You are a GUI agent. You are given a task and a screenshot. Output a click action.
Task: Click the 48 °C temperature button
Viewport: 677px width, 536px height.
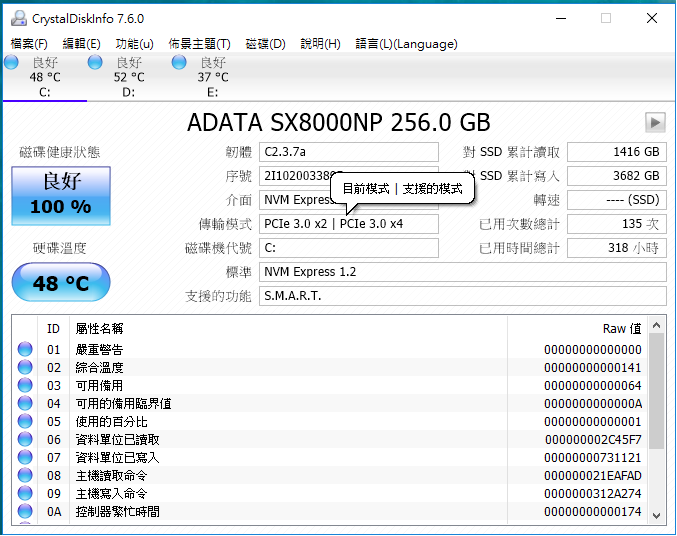61,282
